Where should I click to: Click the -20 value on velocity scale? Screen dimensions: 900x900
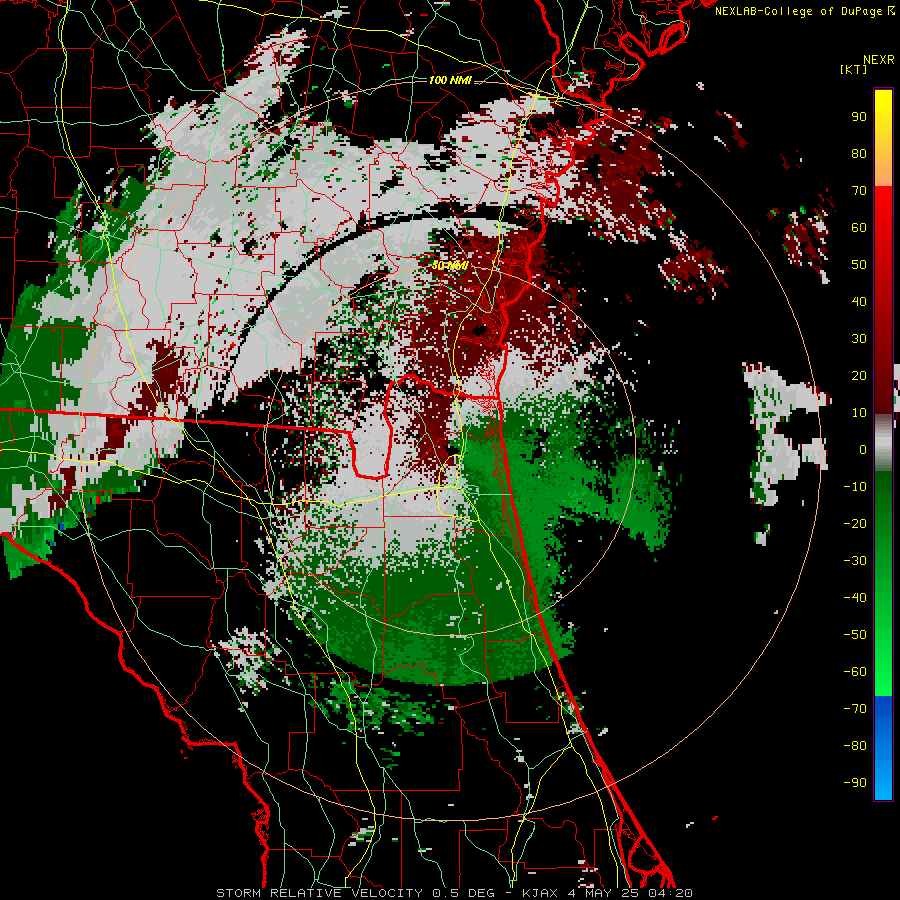click(855, 524)
